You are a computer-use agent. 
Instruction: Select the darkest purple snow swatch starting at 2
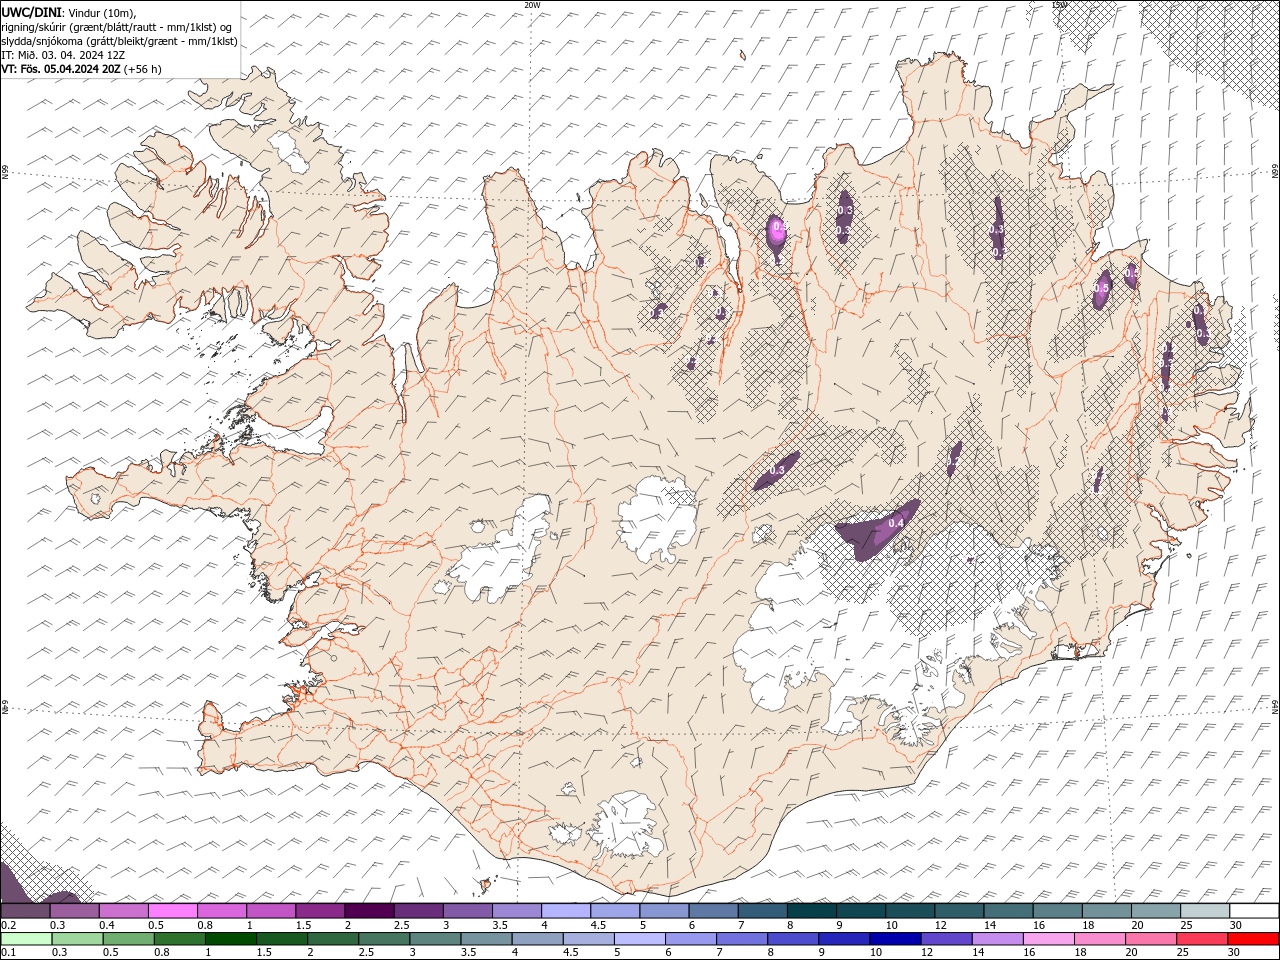click(x=368, y=911)
